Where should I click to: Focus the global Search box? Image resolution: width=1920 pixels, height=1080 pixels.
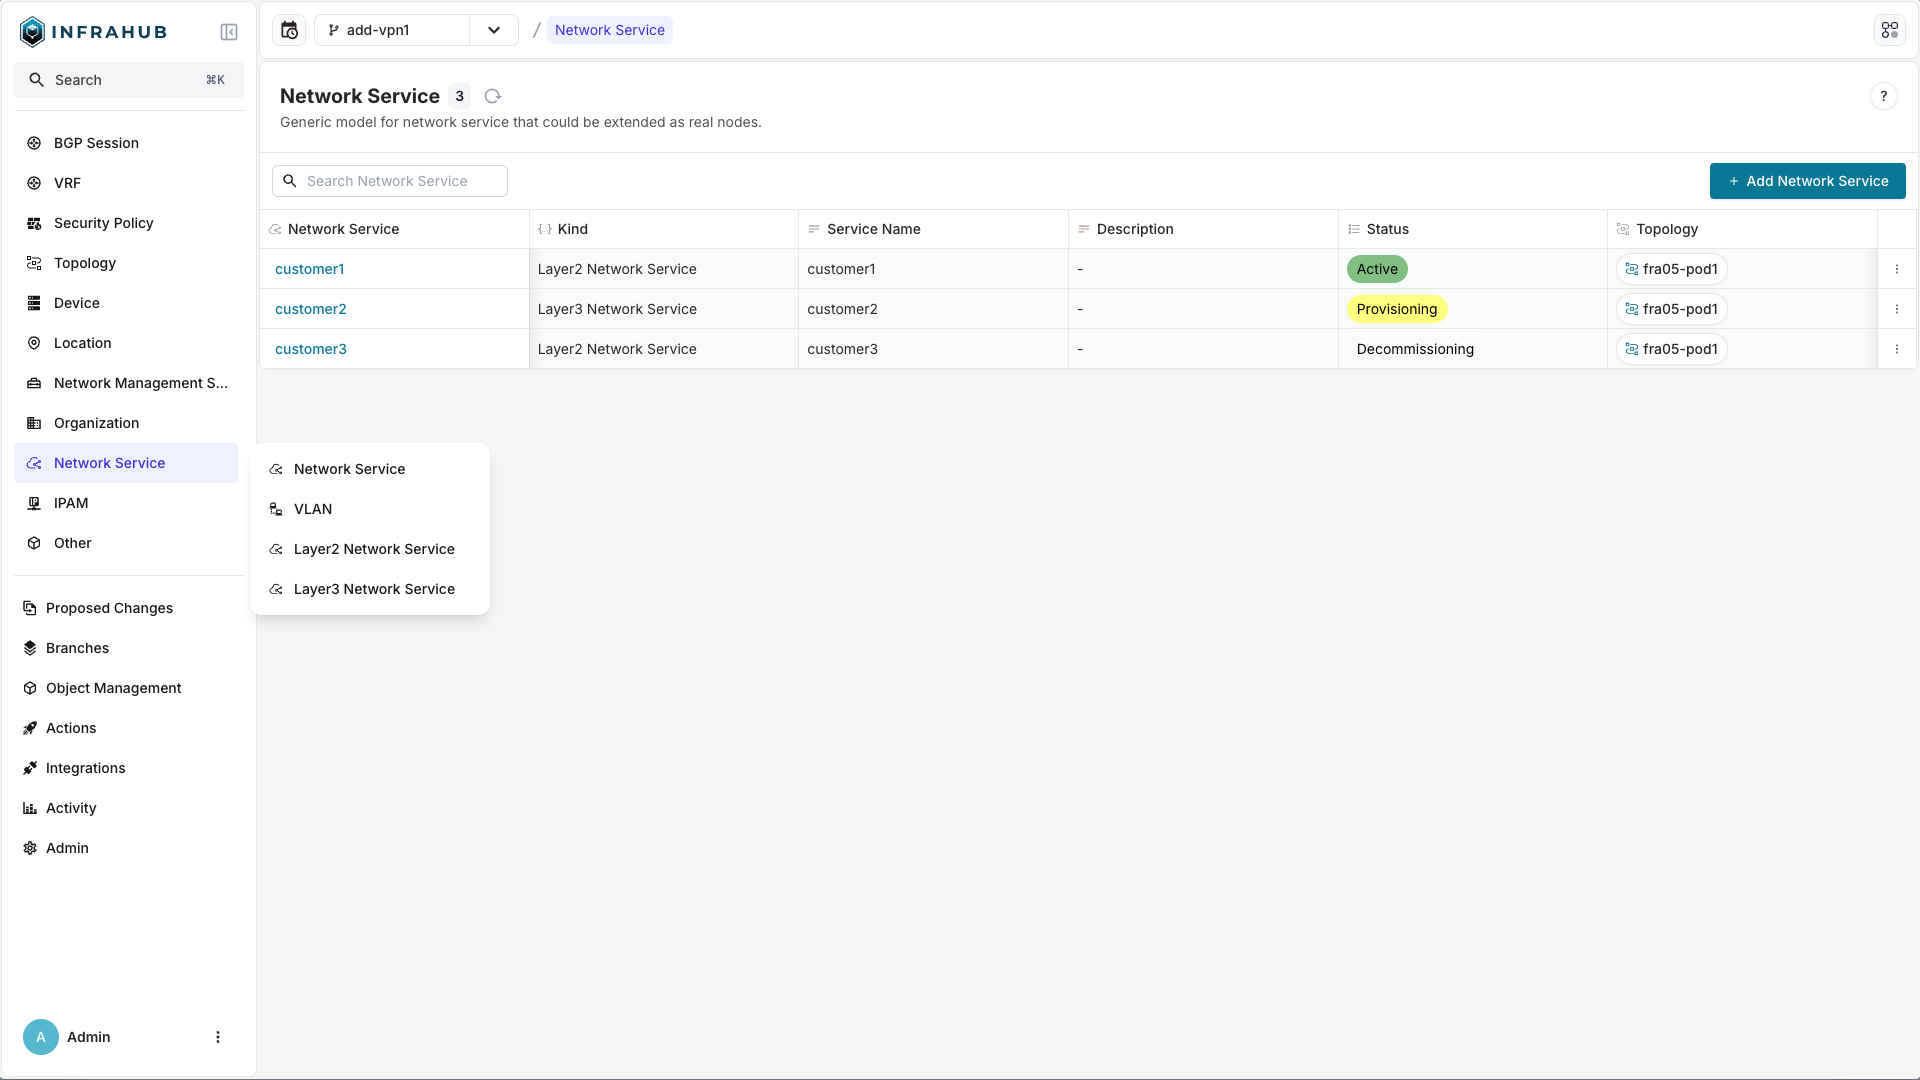[129, 80]
